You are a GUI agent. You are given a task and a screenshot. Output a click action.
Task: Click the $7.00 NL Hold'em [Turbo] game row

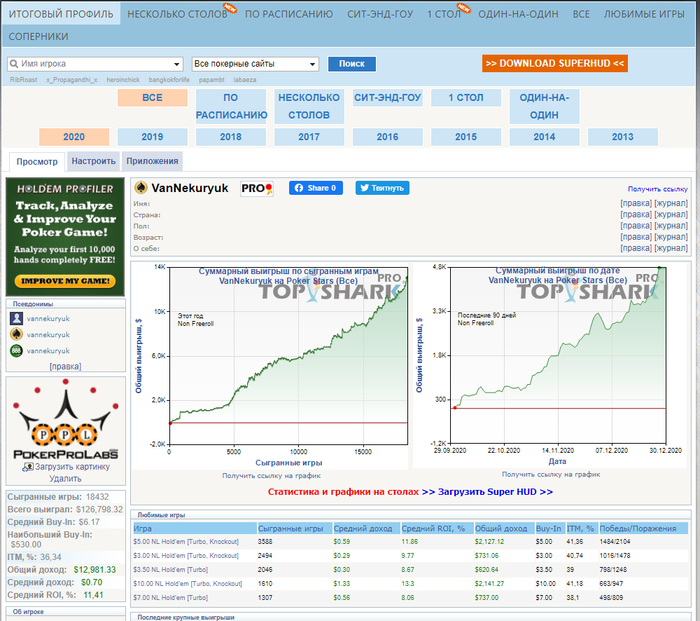411,597
